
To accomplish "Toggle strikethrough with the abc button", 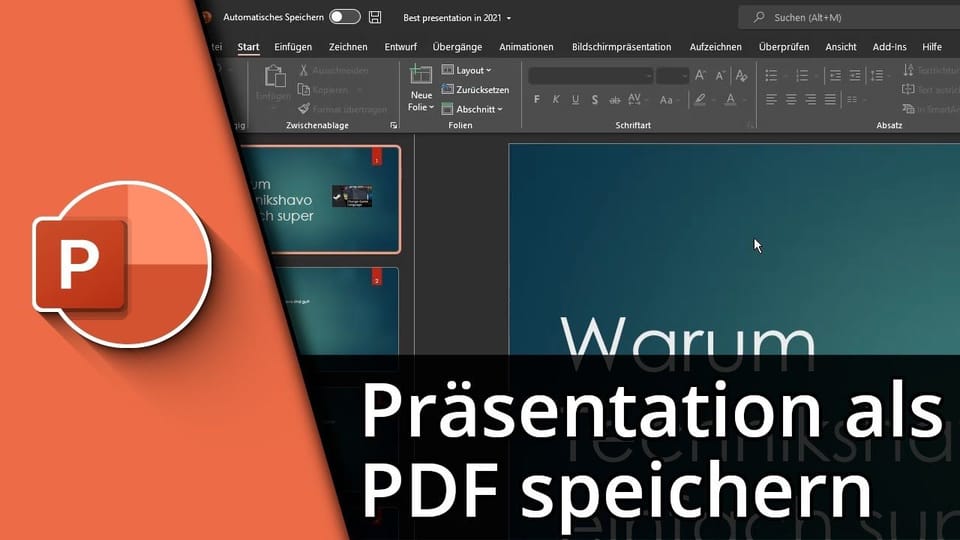I will pos(614,100).
